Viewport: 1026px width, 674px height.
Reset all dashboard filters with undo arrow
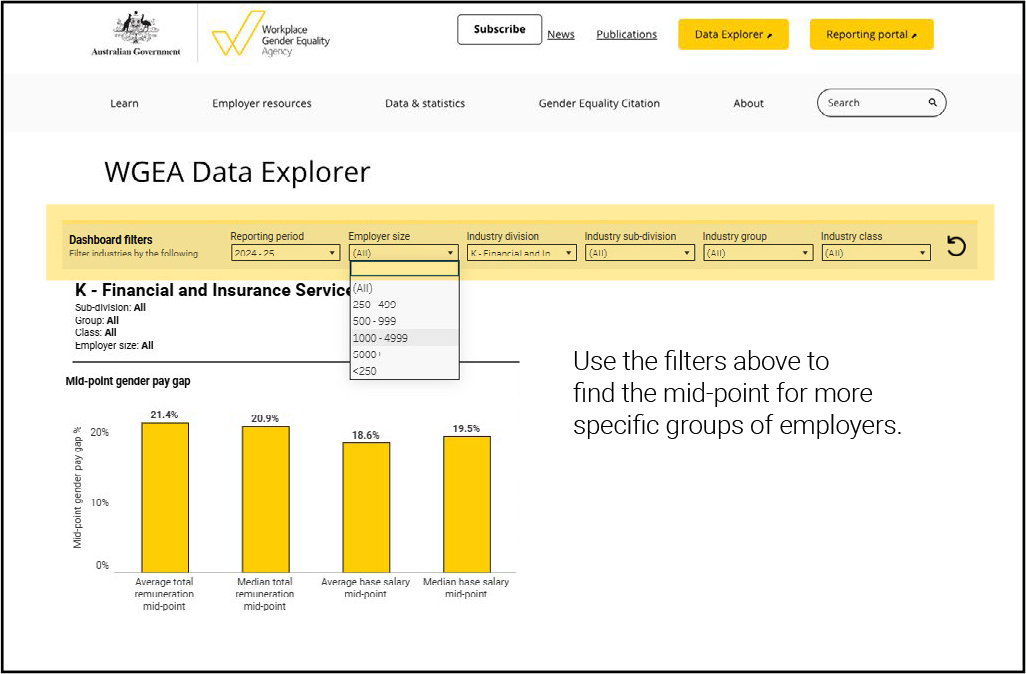(957, 245)
